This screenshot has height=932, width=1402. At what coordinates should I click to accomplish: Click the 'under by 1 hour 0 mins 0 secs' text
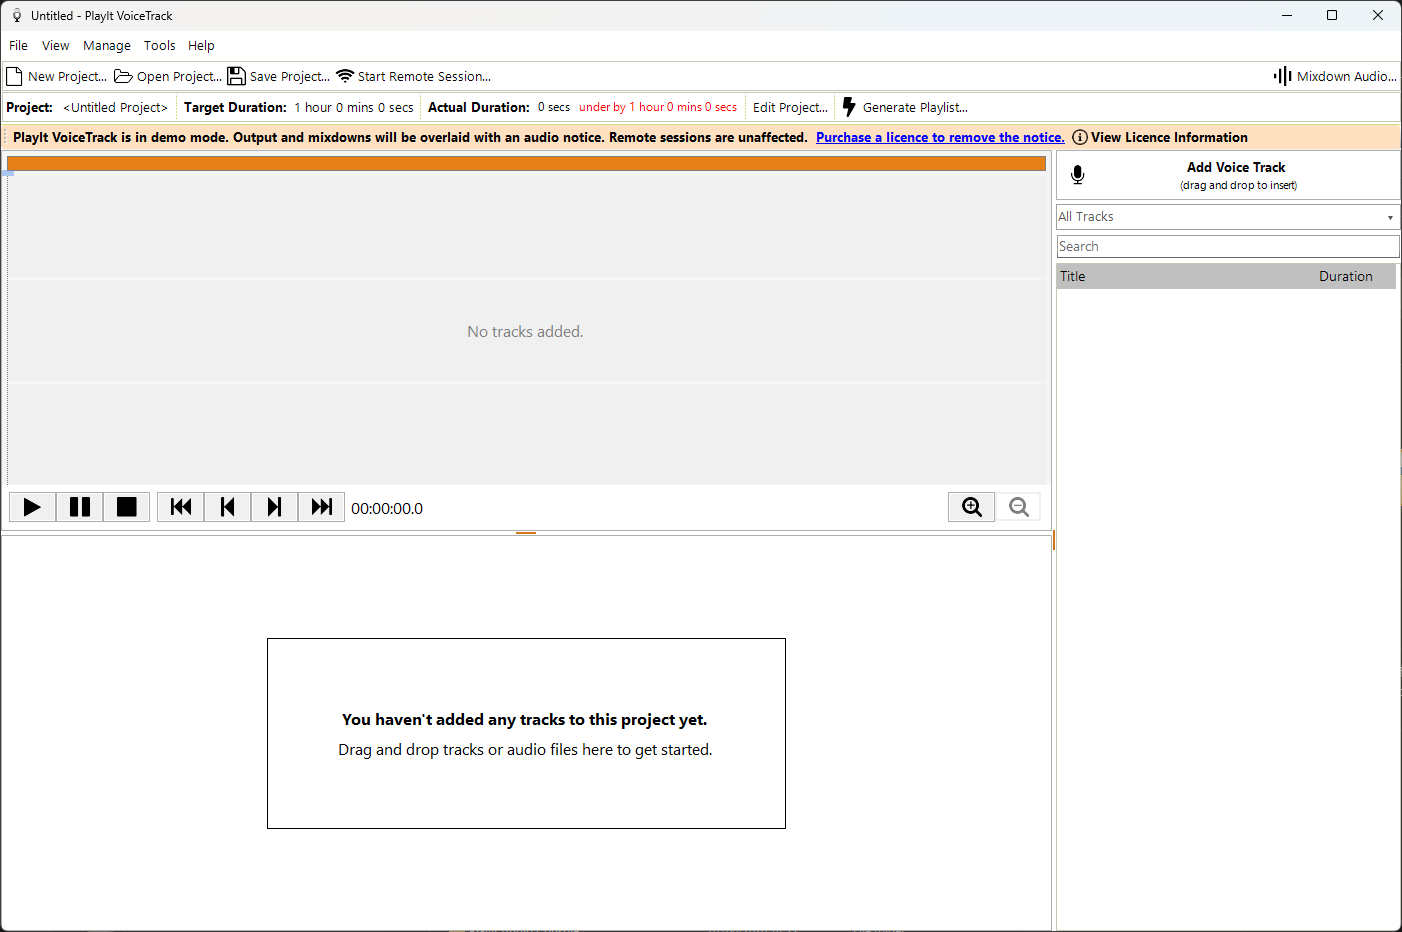pos(658,107)
